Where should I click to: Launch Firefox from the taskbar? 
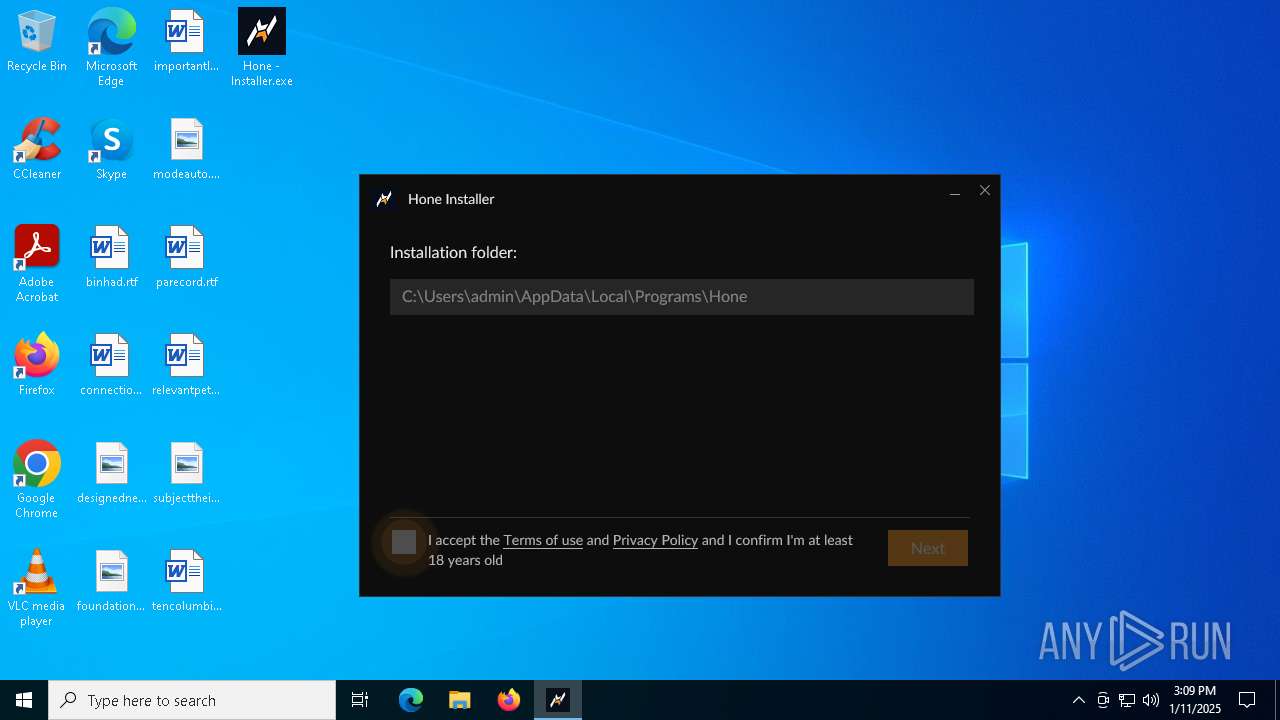tap(509, 700)
